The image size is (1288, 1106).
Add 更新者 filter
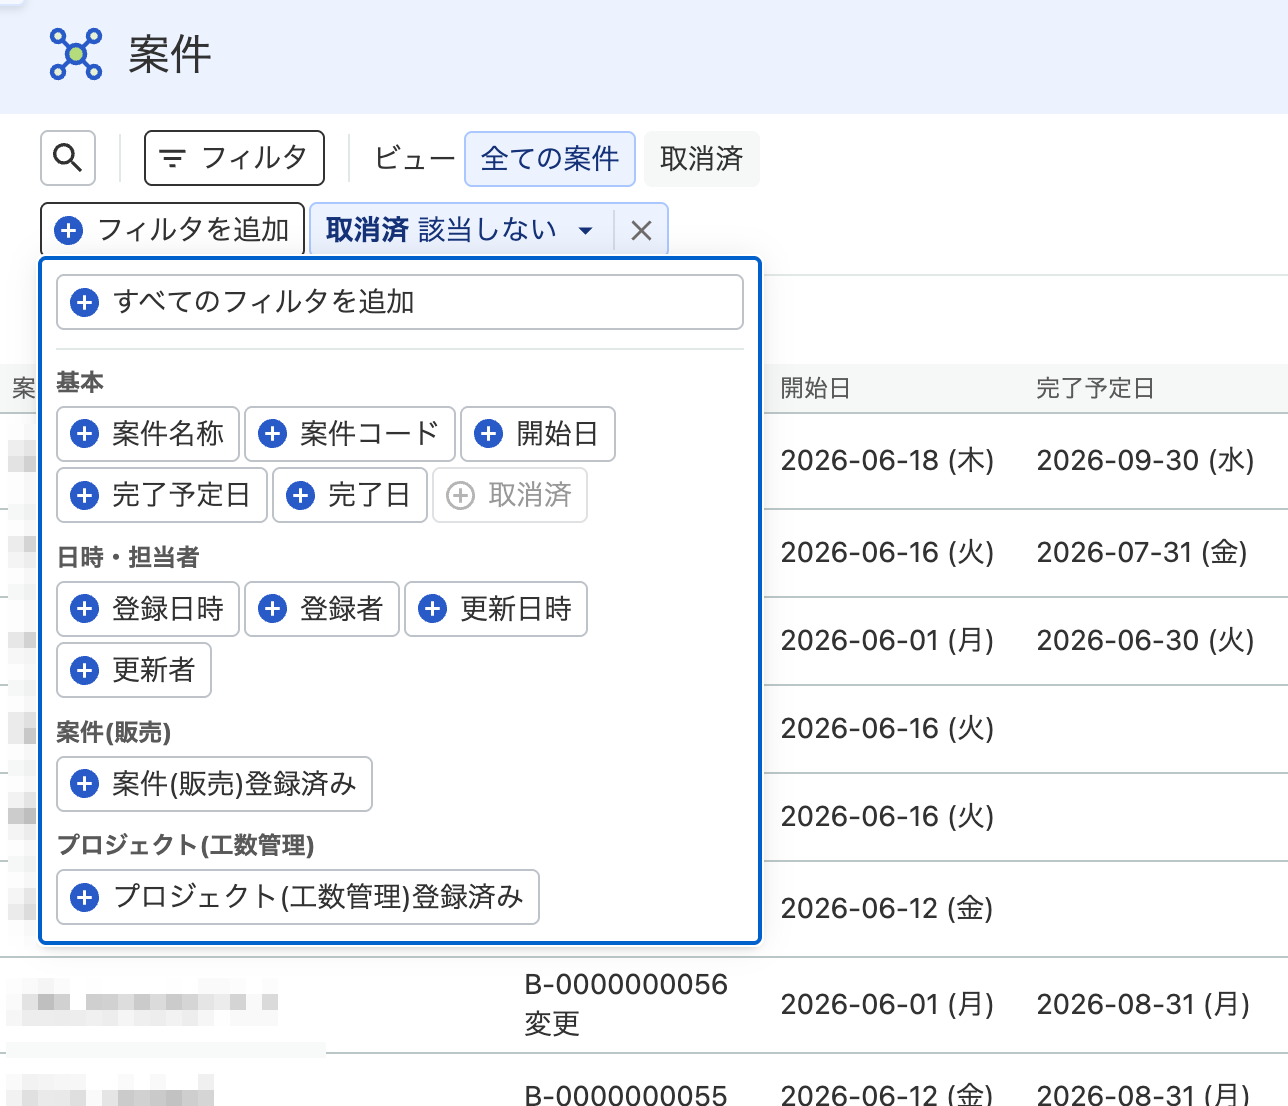(134, 670)
